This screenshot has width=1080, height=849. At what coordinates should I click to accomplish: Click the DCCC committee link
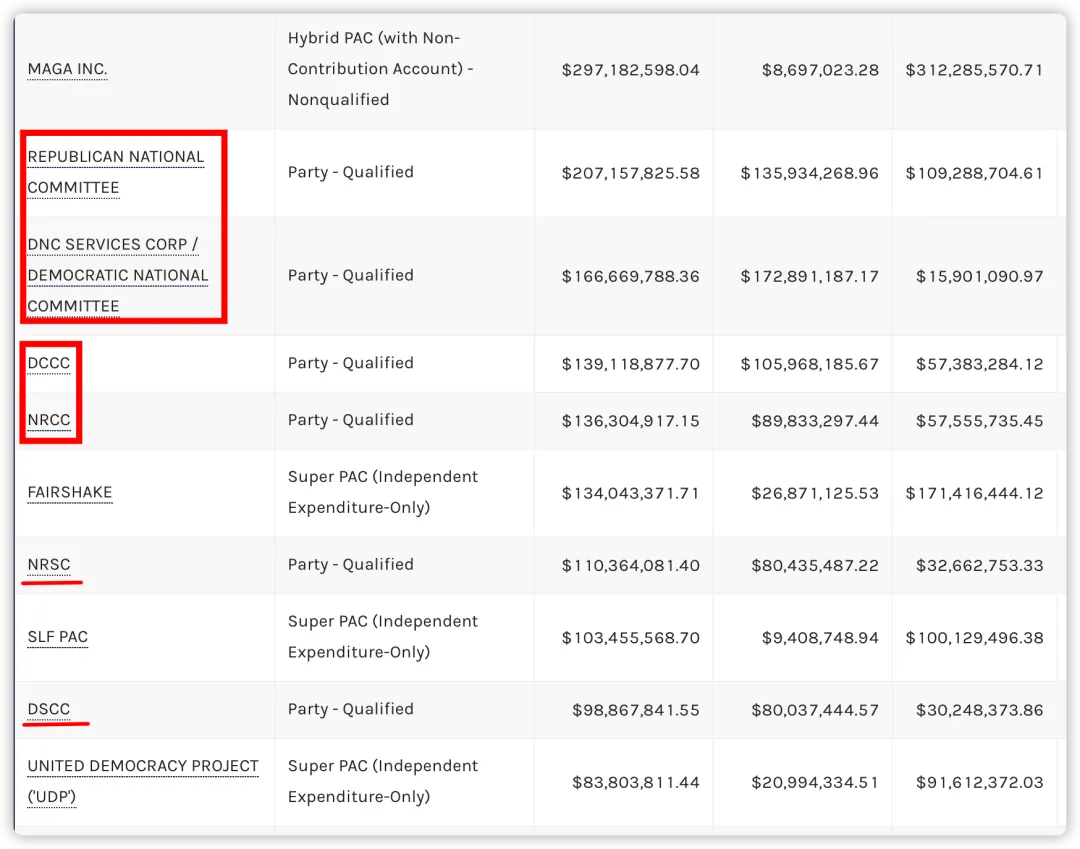[x=49, y=364]
